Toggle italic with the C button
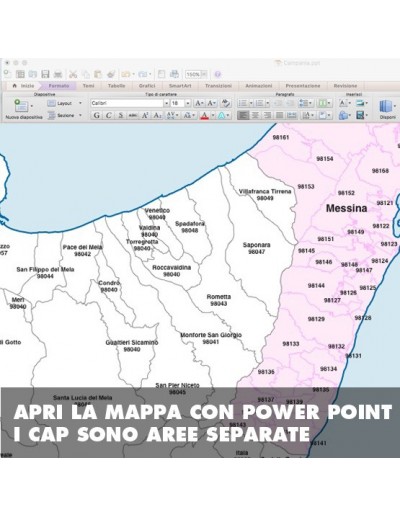Screen dimensions: 400x517 click(108, 115)
